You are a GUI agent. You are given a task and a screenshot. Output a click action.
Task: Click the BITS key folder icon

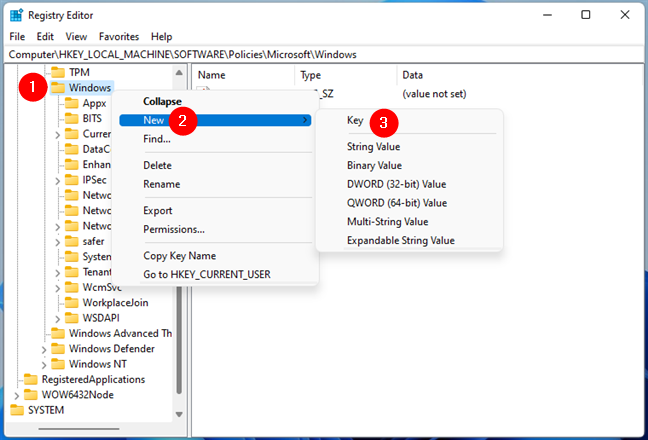pyautogui.click(x=72, y=118)
